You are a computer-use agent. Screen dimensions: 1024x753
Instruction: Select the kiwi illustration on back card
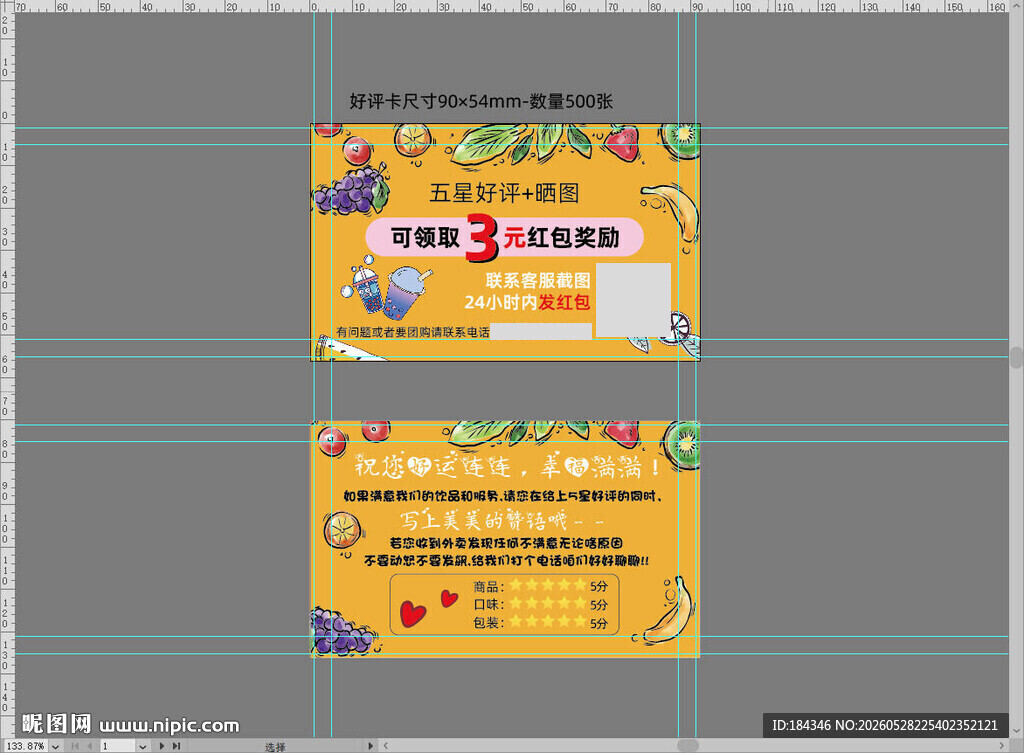click(x=682, y=443)
